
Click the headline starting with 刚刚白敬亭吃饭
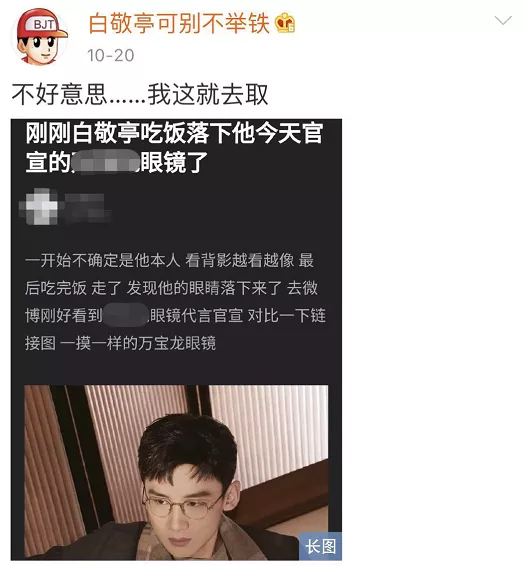coord(174,148)
